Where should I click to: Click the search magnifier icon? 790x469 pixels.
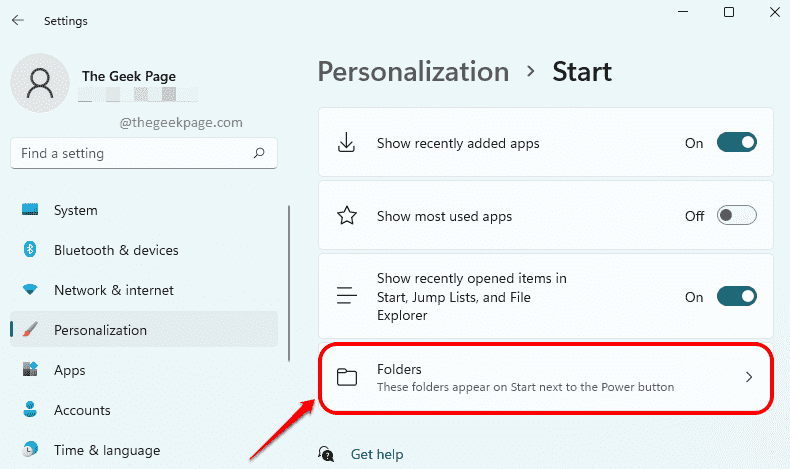click(x=259, y=153)
